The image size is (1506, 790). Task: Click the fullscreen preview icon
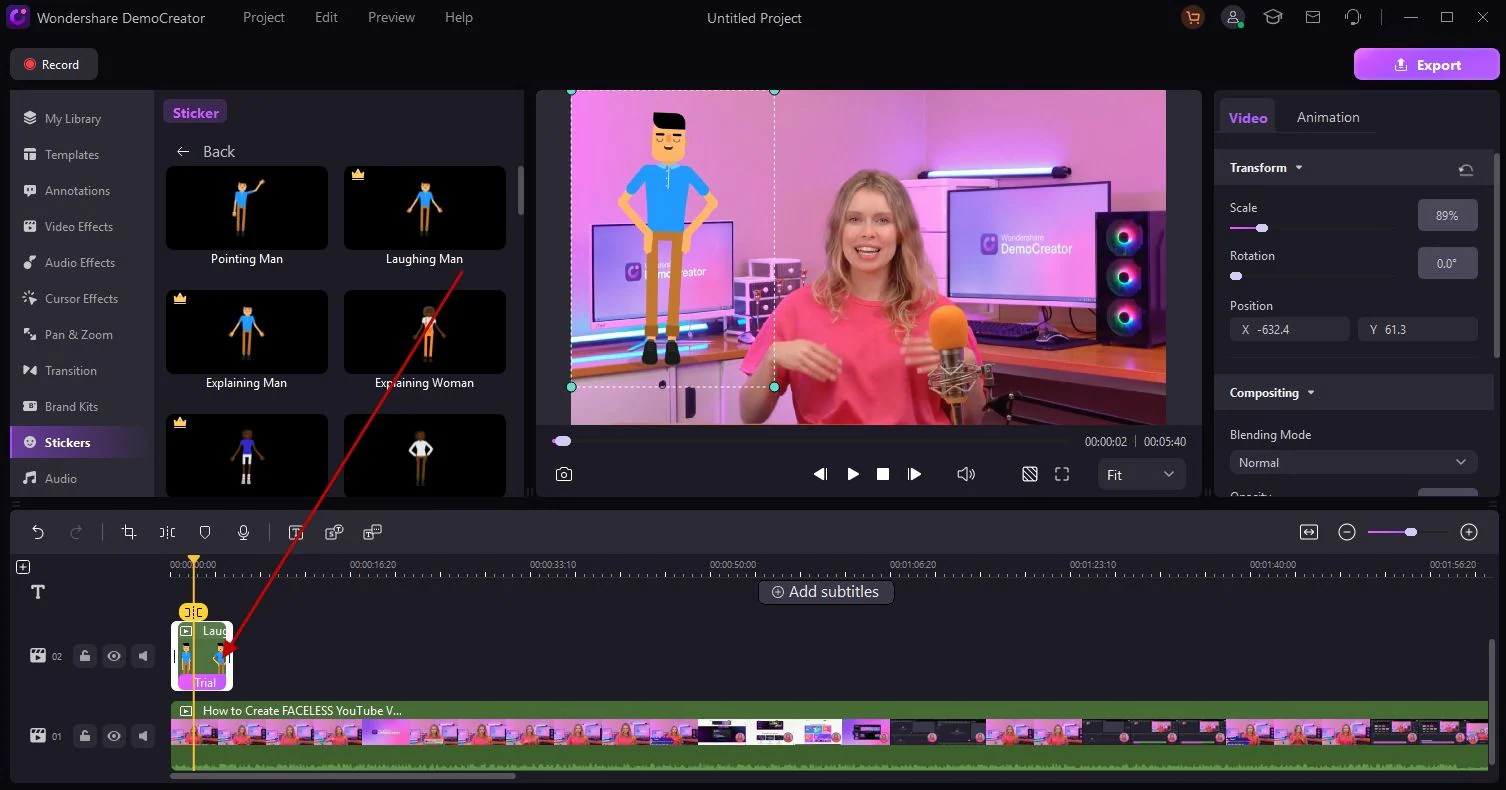click(1062, 474)
